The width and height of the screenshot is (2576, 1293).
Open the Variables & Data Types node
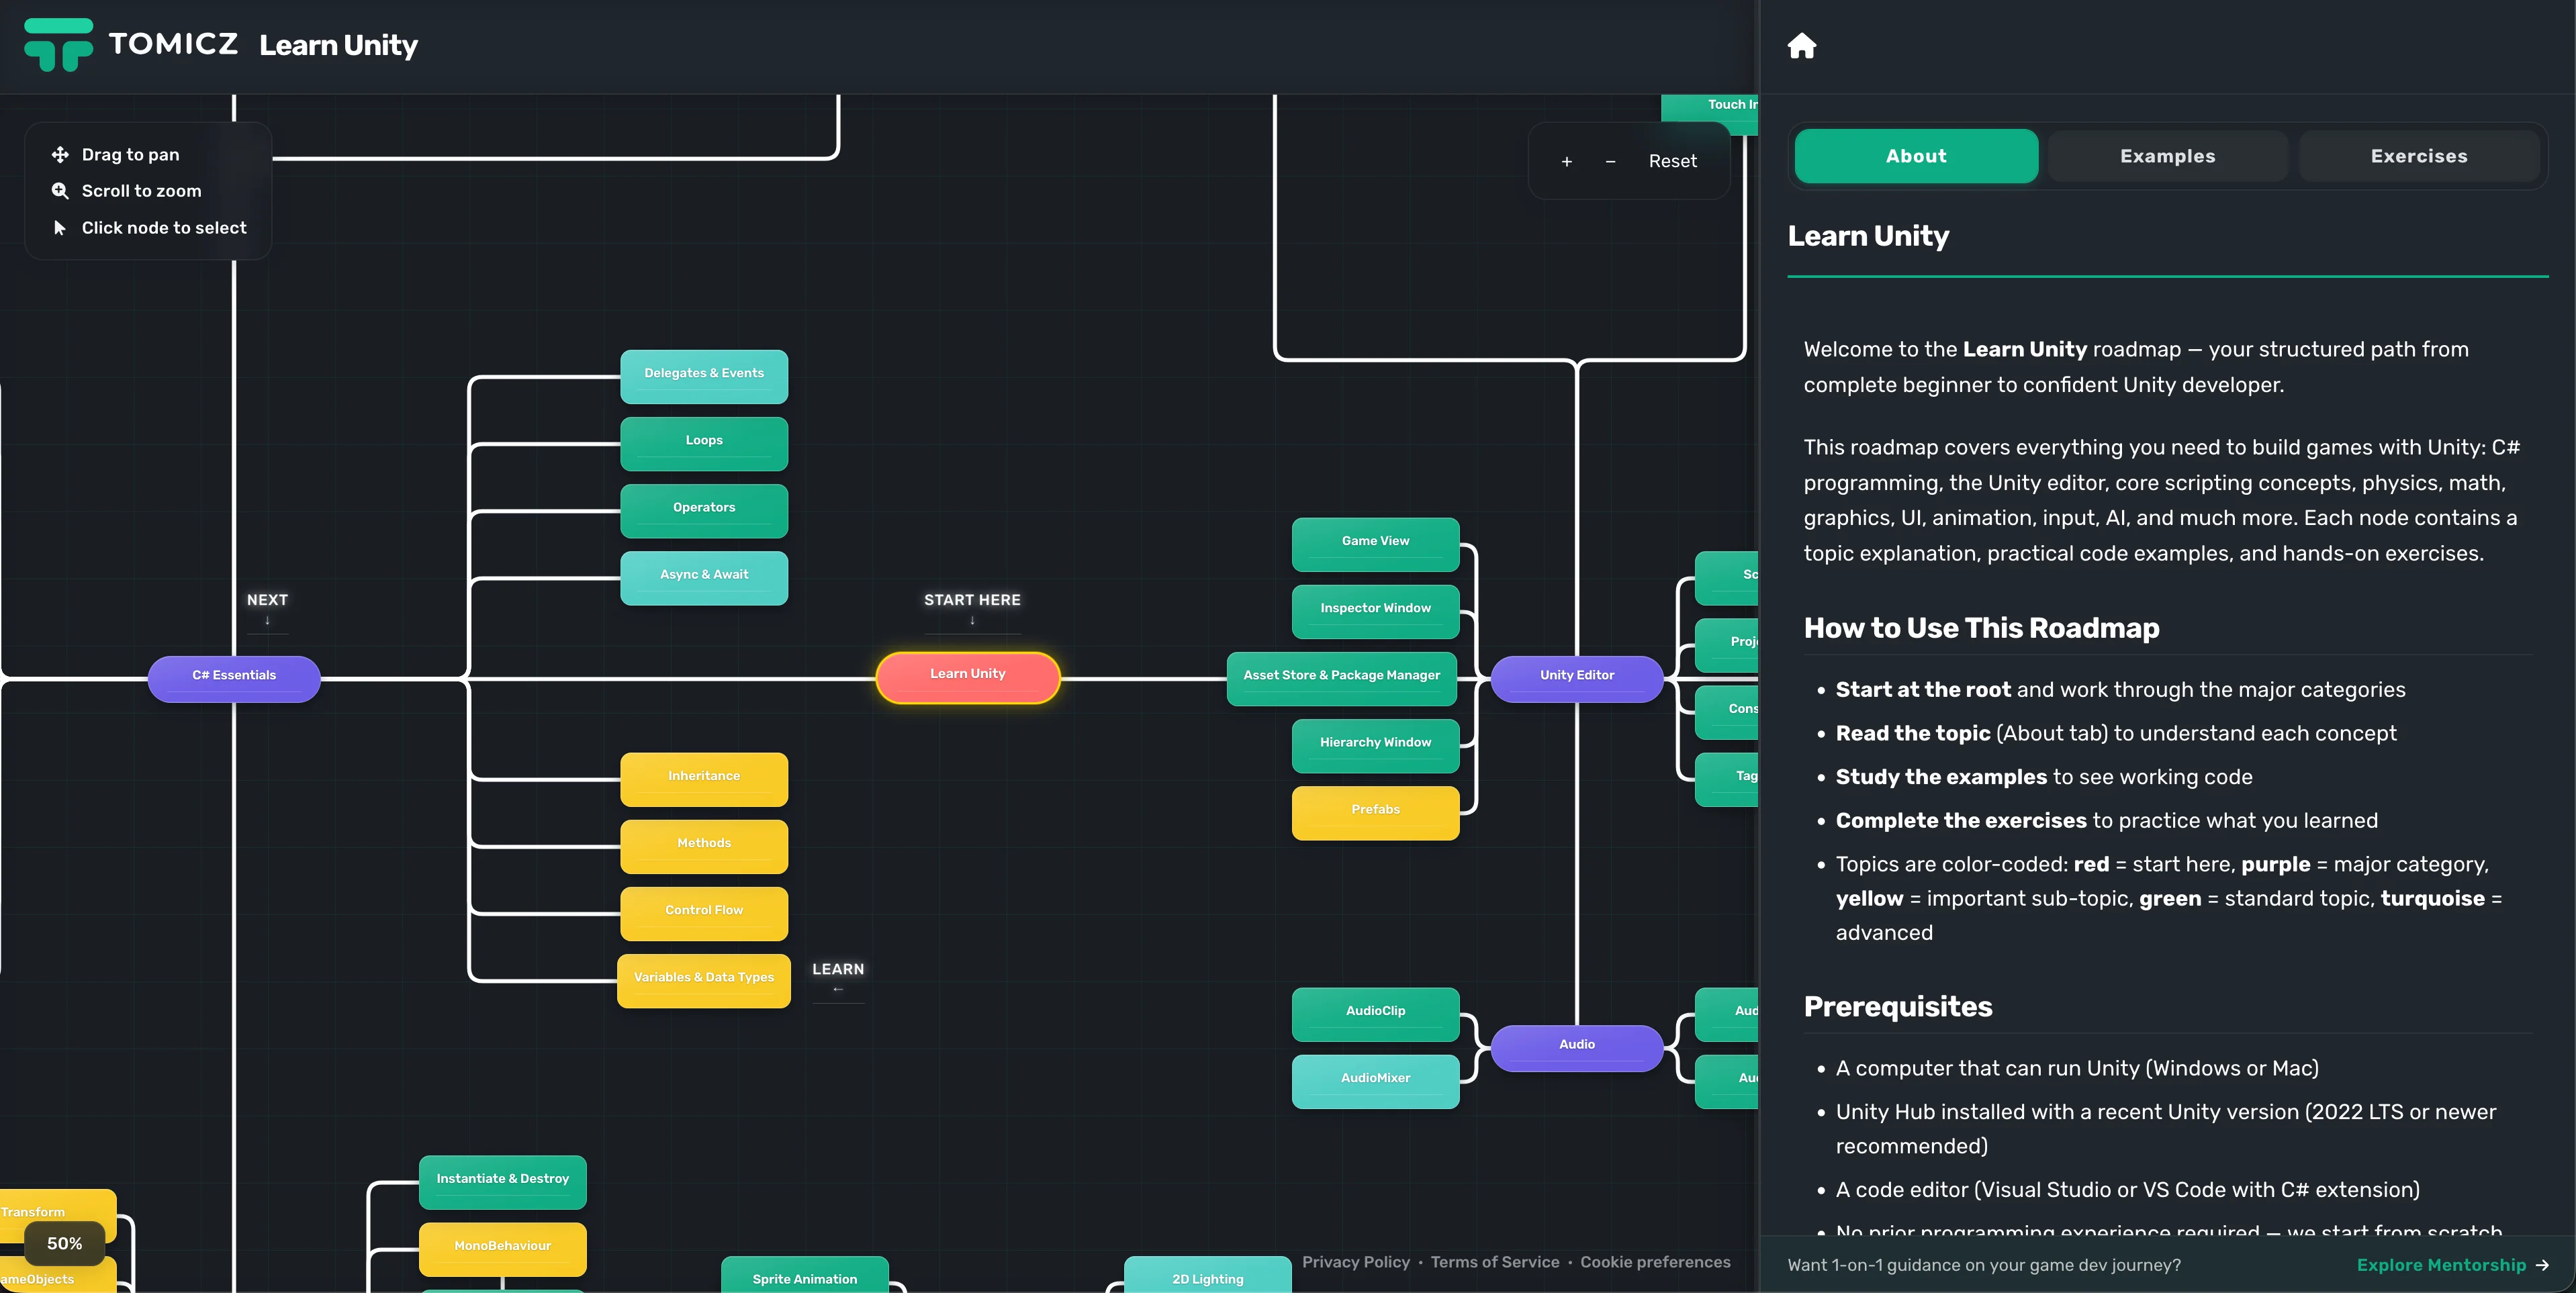pyautogui.click(x=704, y=980)
